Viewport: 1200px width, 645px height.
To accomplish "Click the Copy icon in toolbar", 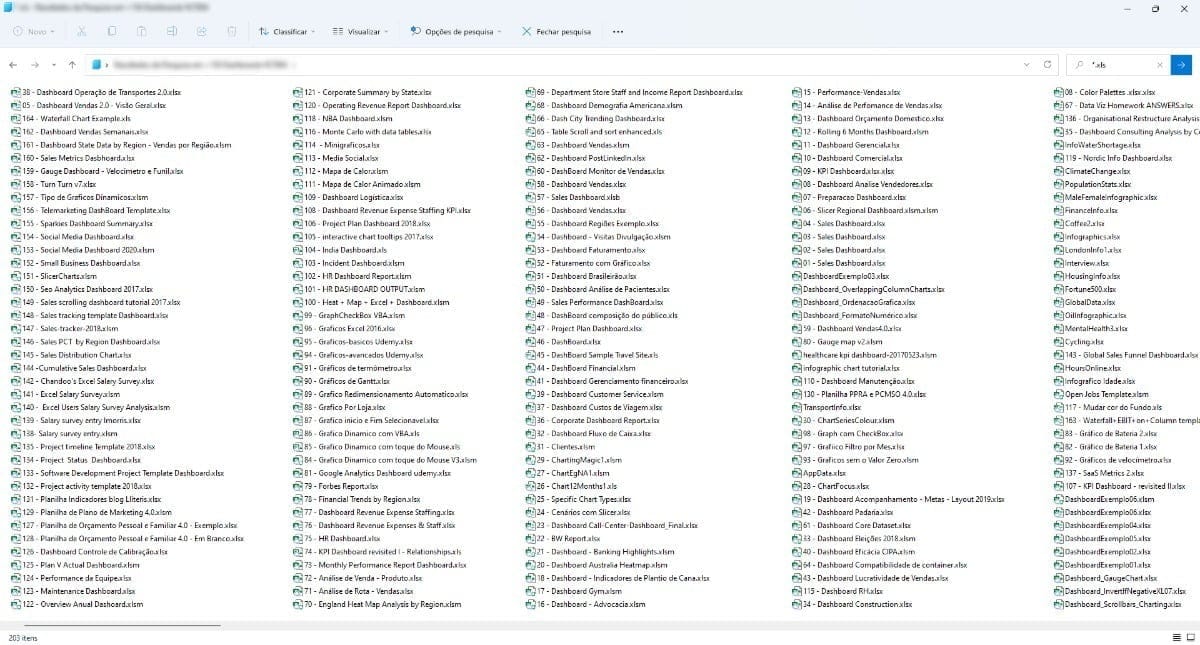I will point(112,31).
